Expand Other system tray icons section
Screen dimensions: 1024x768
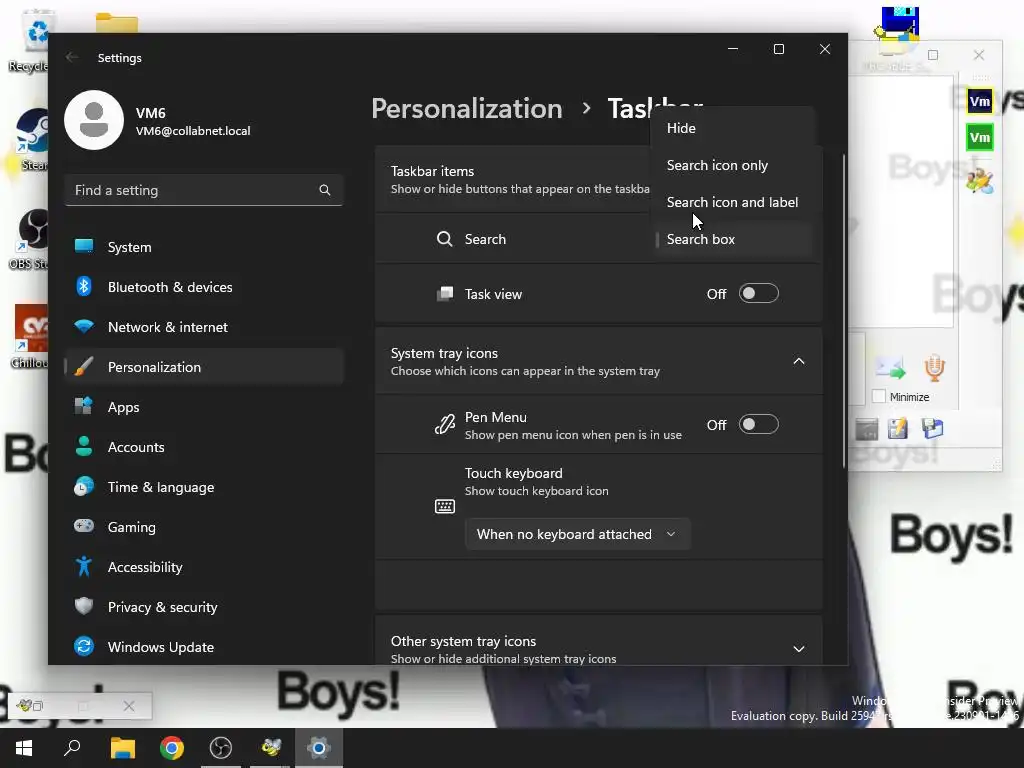[x=798, y=649]
